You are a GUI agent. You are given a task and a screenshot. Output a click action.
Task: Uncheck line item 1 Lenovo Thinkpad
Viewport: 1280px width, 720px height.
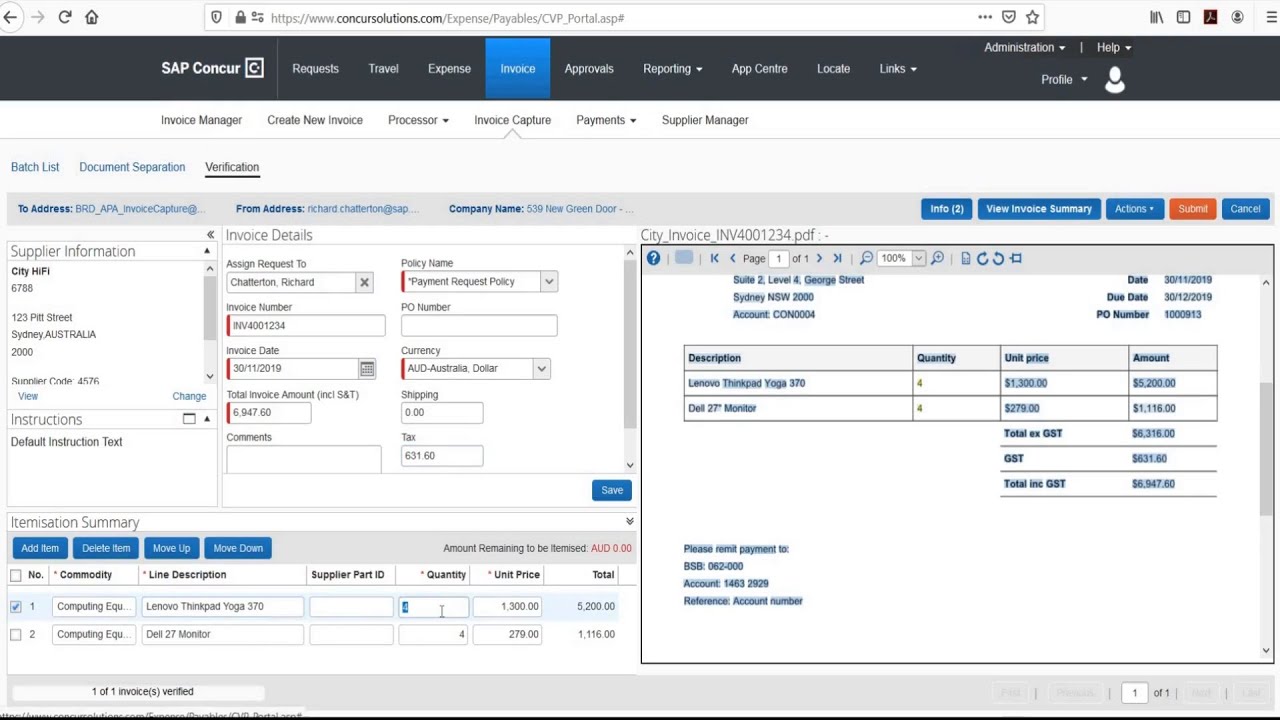pos(15,606)
